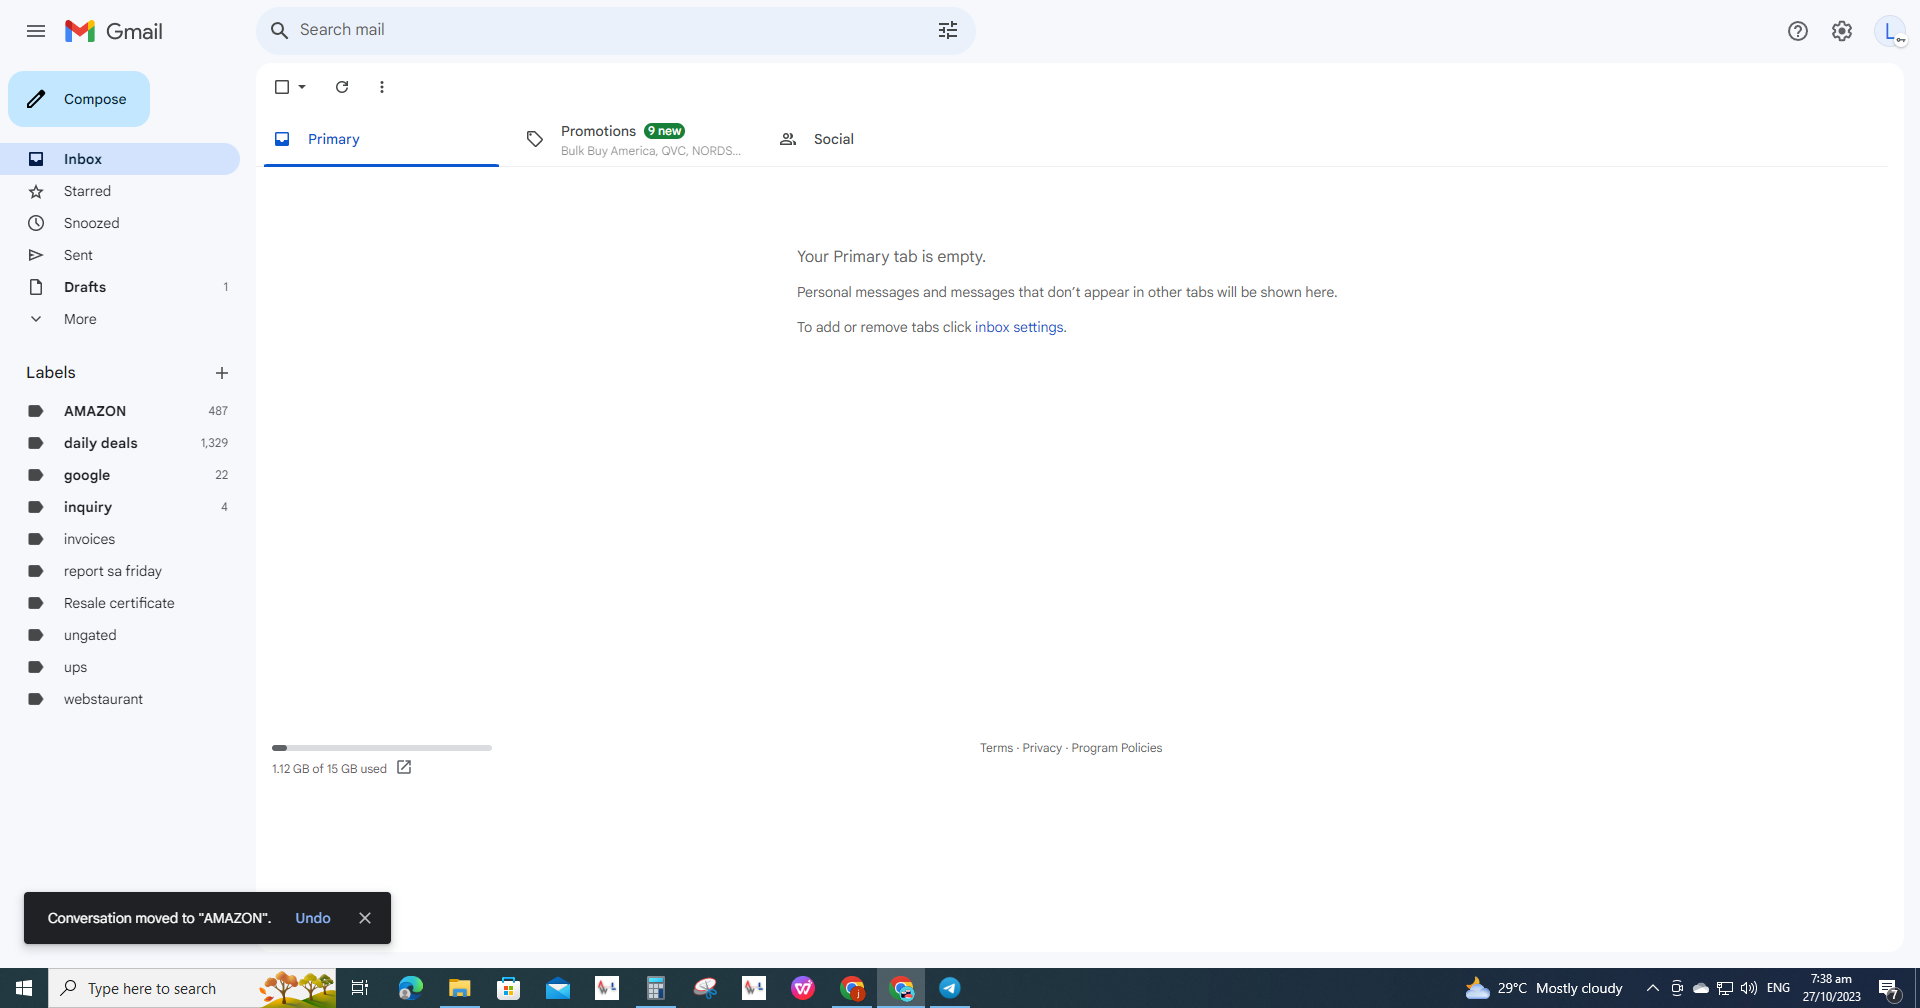The width and height of the screenshot is (1920, 1008).
Task: Open the Inbox folder
Action: 120,159
